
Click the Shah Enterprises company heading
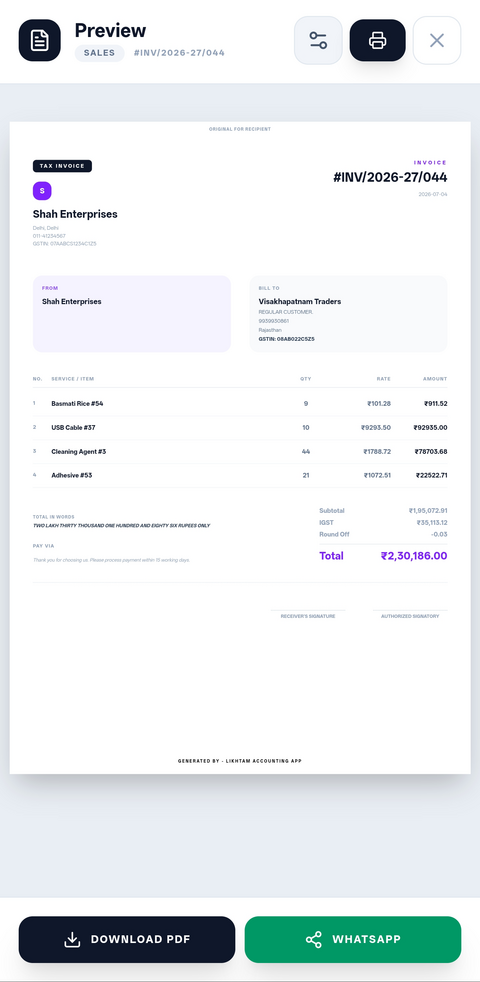(x=75, y=214)
